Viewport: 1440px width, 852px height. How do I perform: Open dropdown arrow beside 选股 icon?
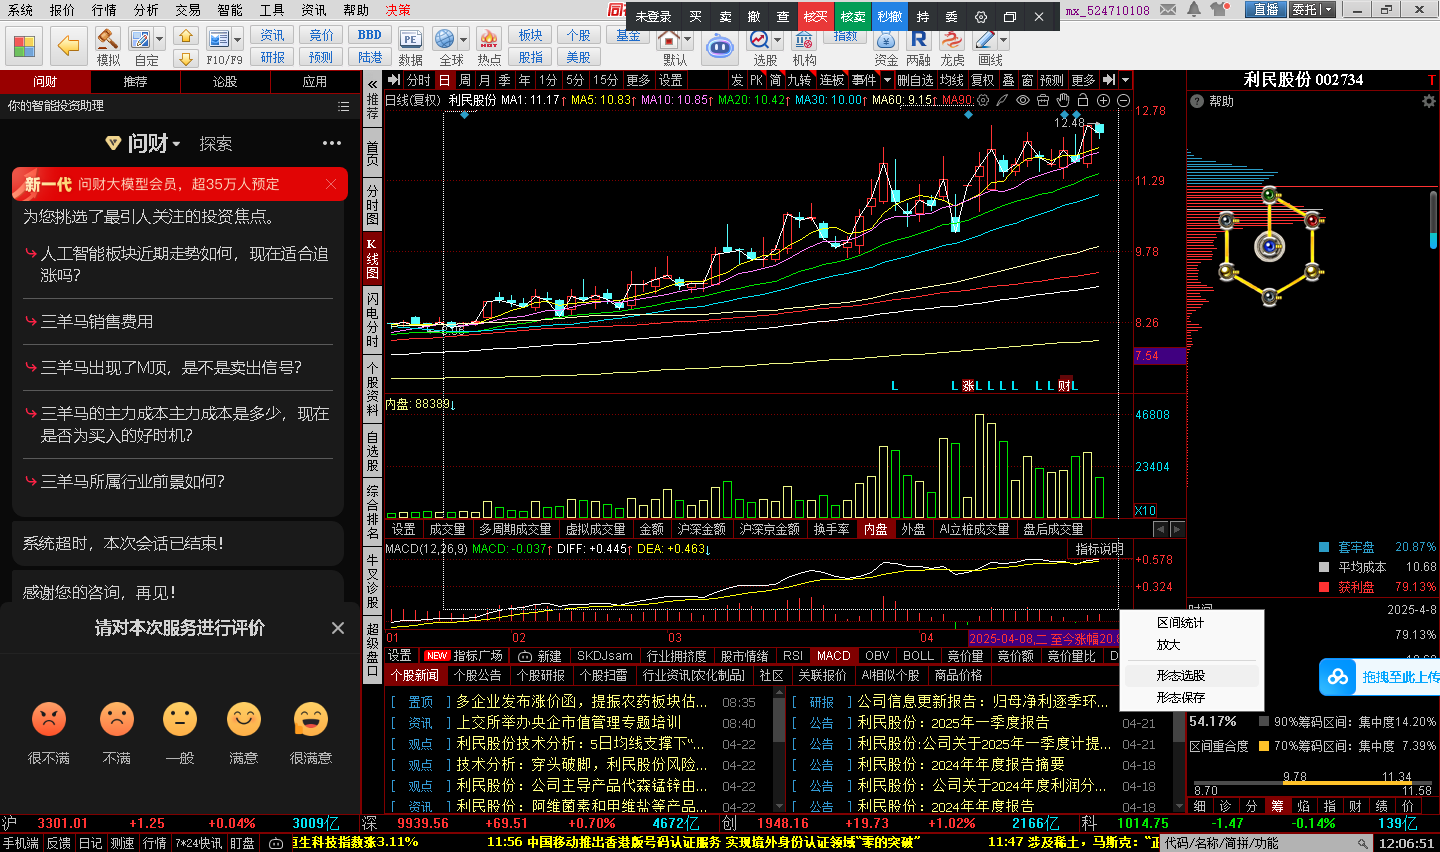[x=778, y=40]
